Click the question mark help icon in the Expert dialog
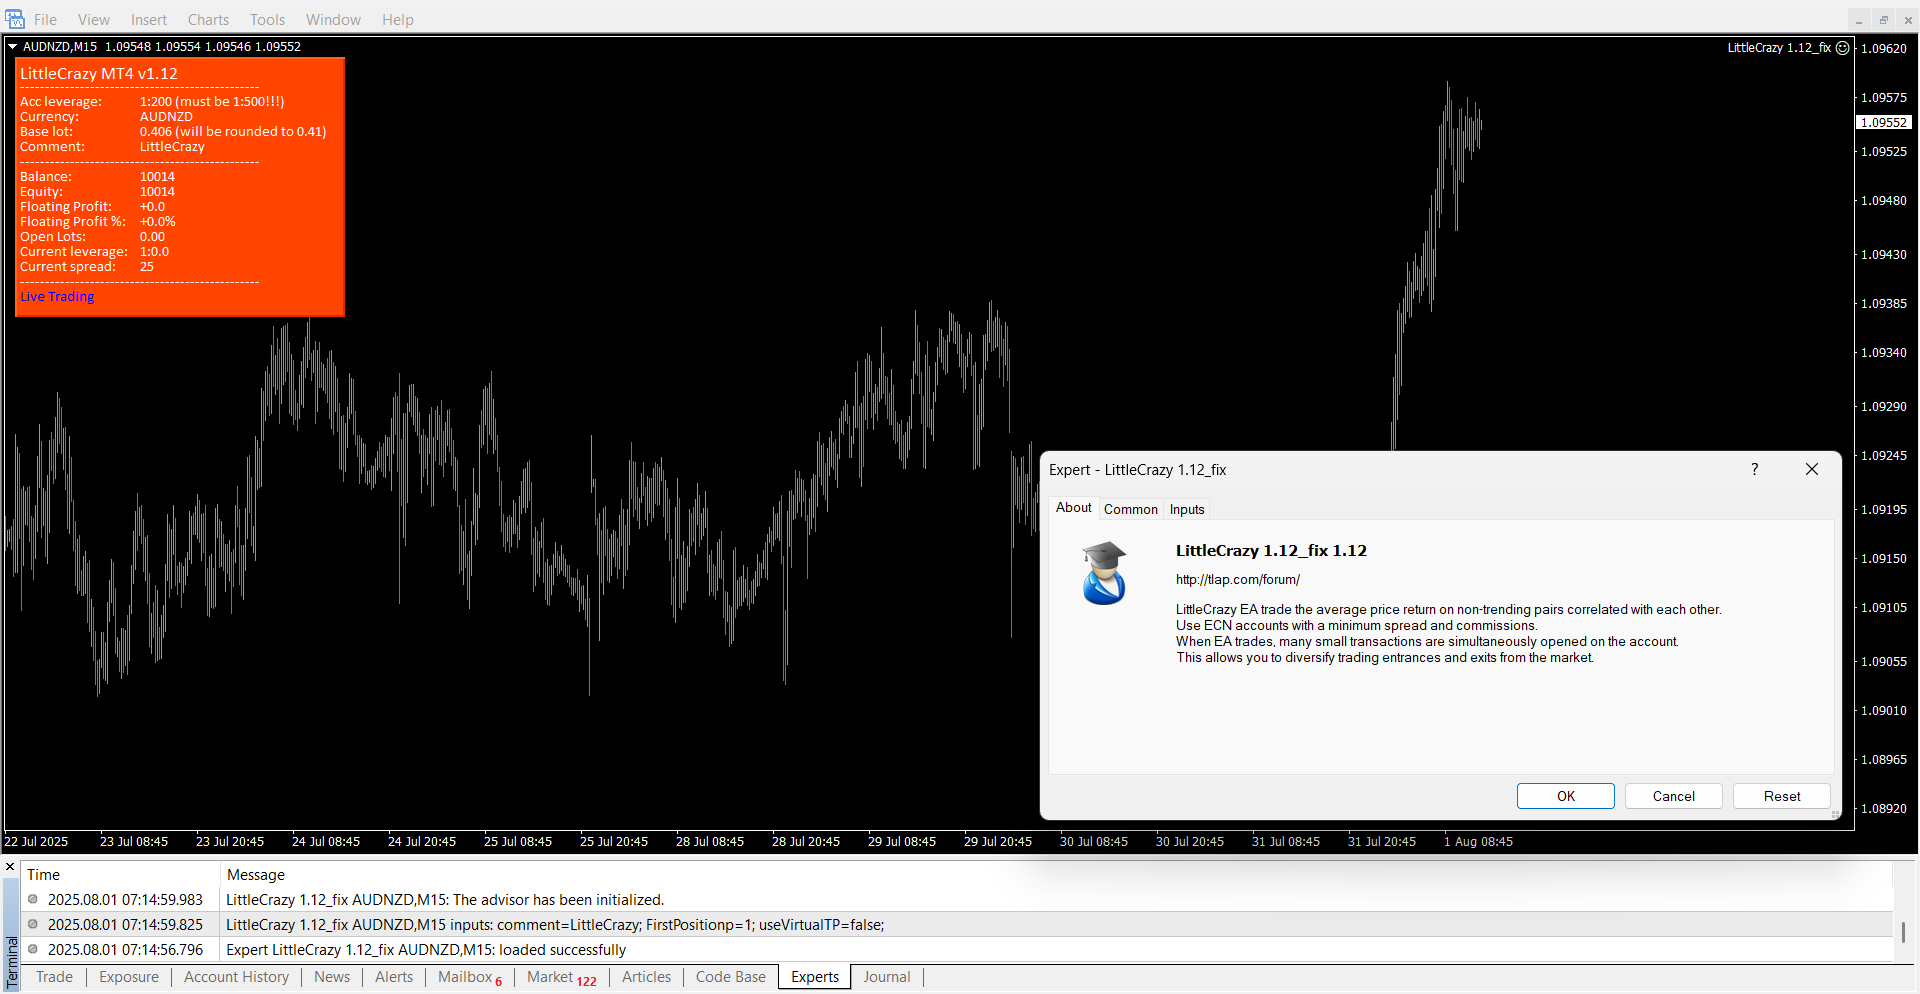The image size is (1920, 994). coord(1754,469)
